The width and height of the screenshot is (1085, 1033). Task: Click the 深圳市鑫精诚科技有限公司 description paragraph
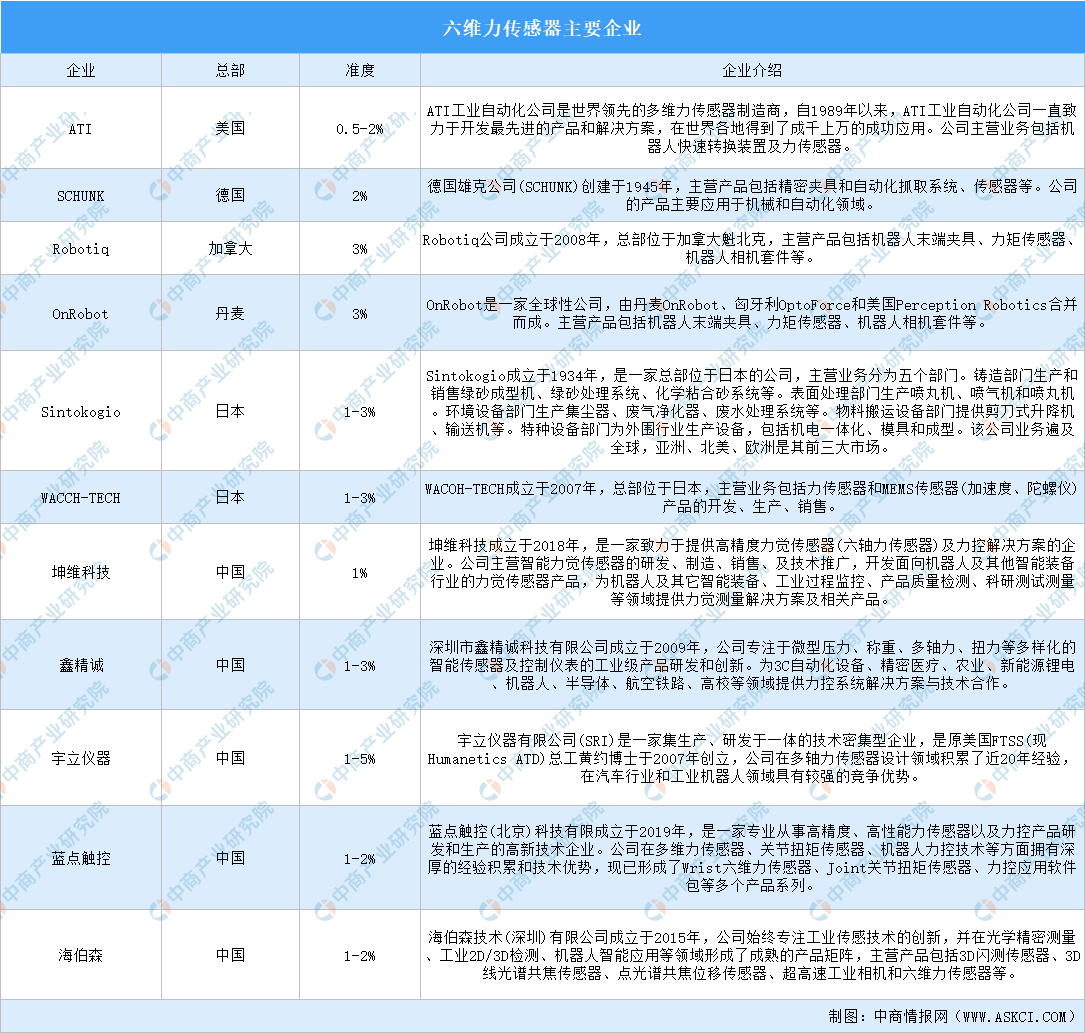[751, 665]
